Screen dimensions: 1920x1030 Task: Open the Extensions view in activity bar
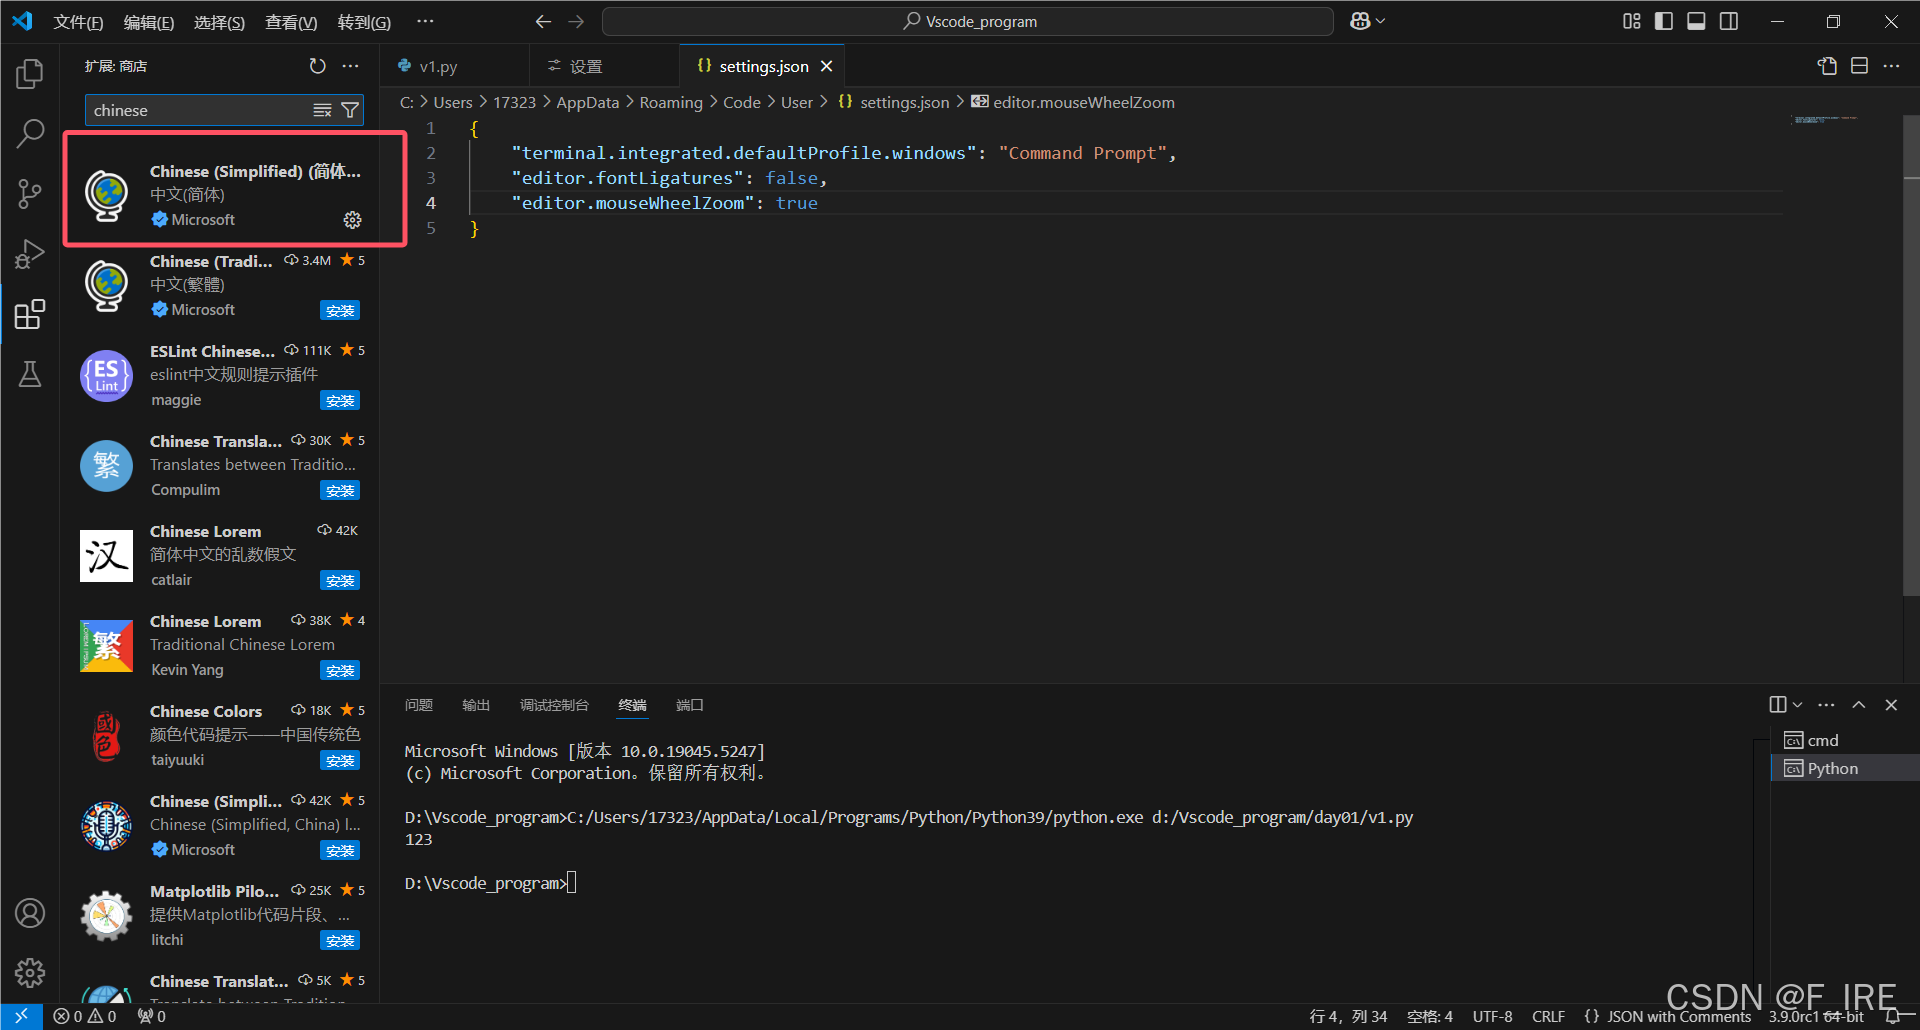[29, 314]
